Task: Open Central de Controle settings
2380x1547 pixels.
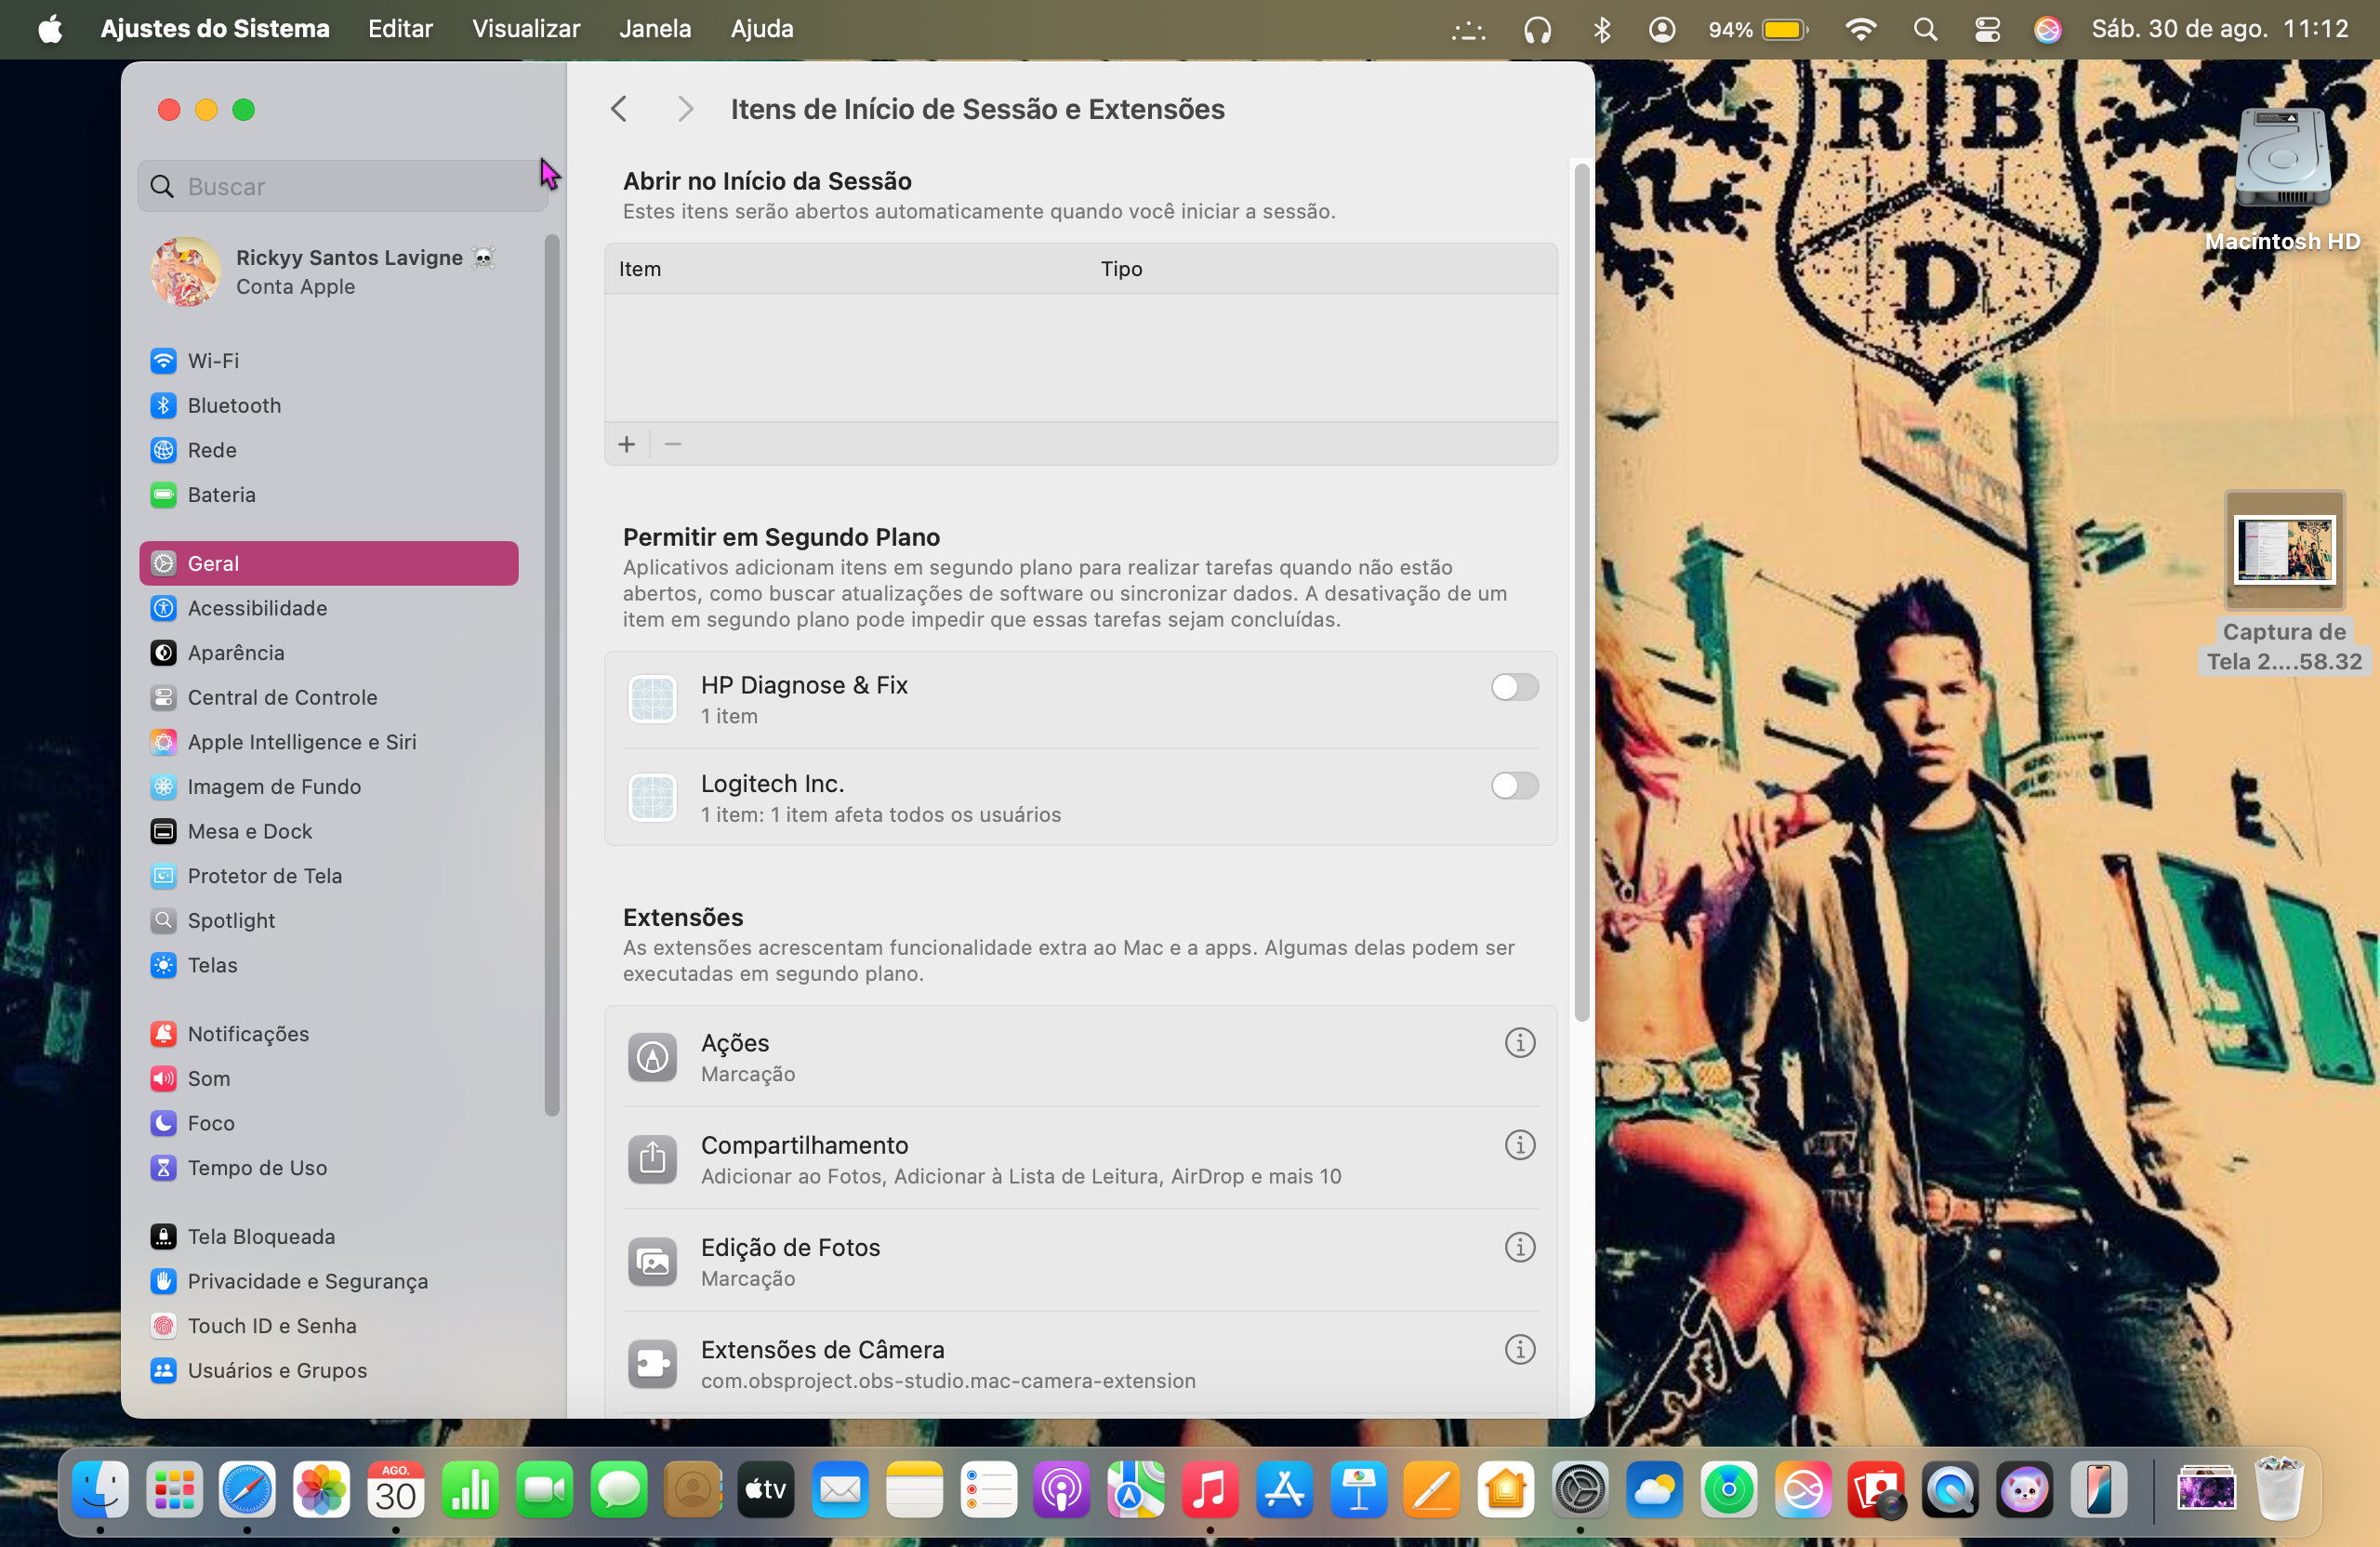Action: click(x=282, y=697)
